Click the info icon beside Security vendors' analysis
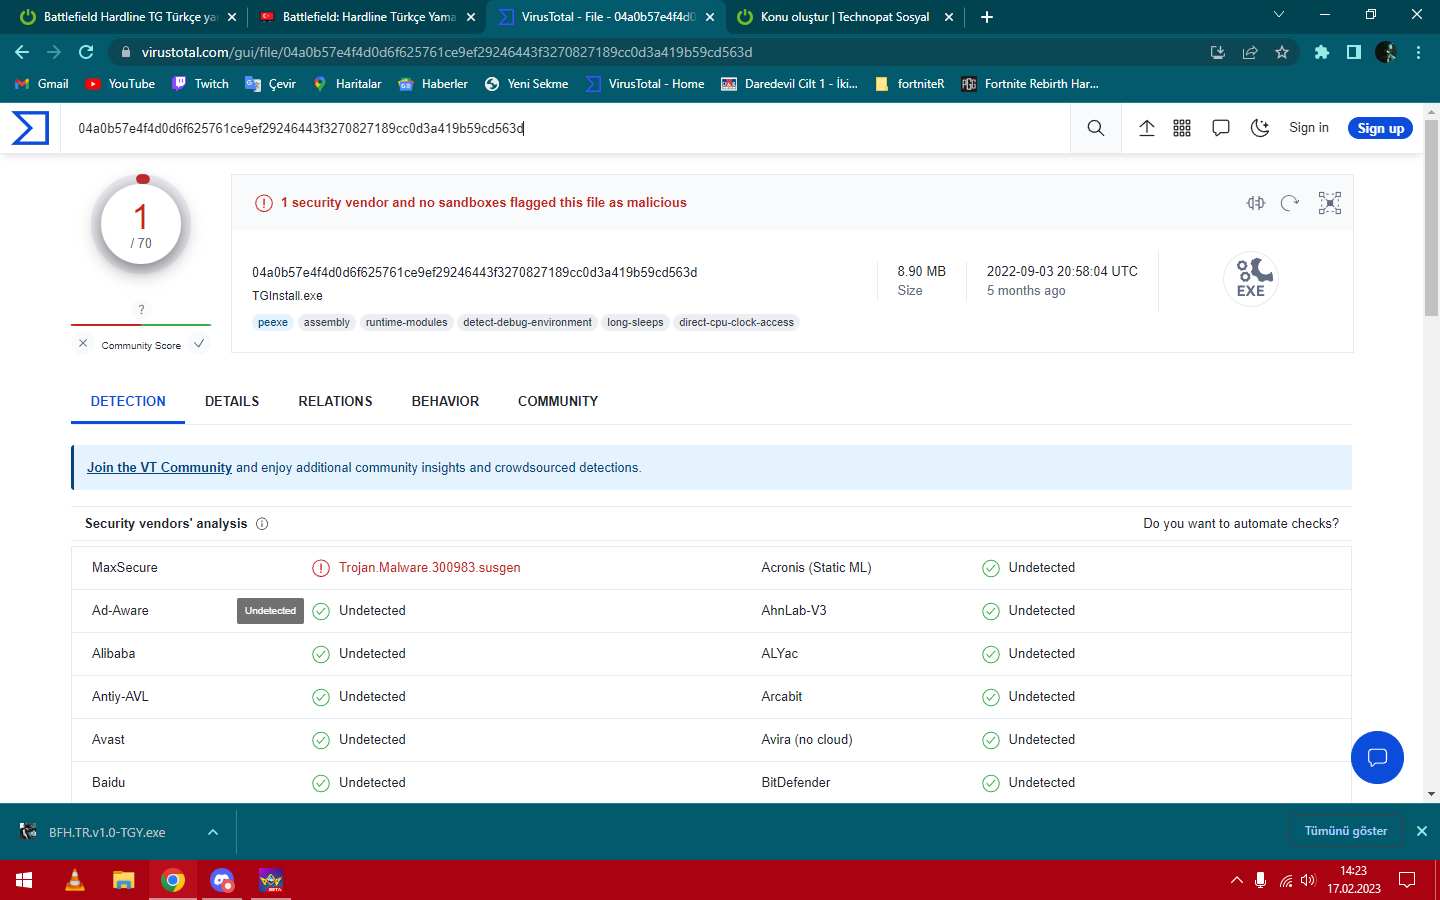The image size is (1440, 900). point(262,524)
